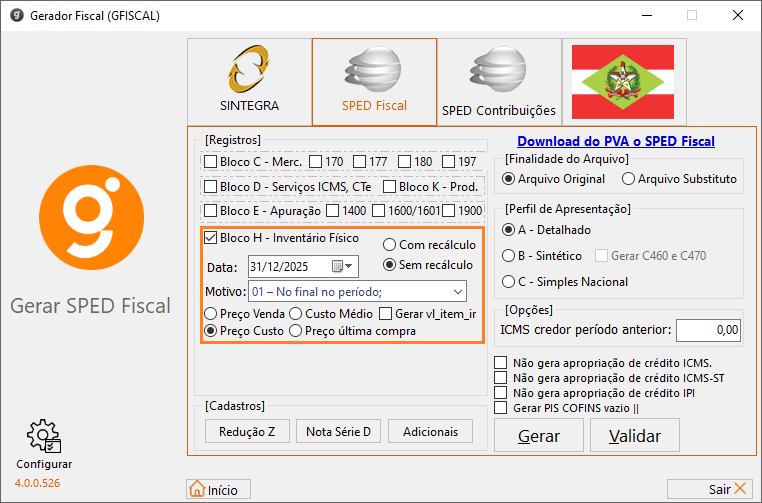Select Sem recálculo option
The height and width of the screenshot is (503, 762).
pyautogui.click(x=389, y=265)
